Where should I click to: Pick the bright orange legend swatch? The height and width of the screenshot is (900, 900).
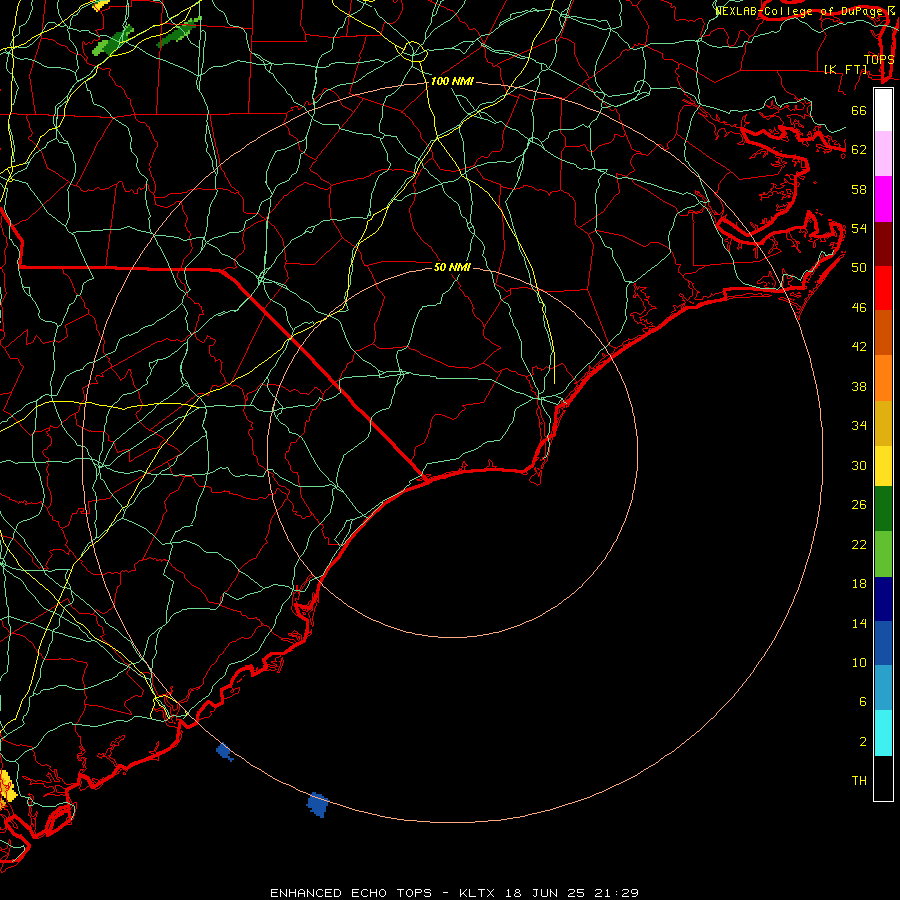point(883,378)
